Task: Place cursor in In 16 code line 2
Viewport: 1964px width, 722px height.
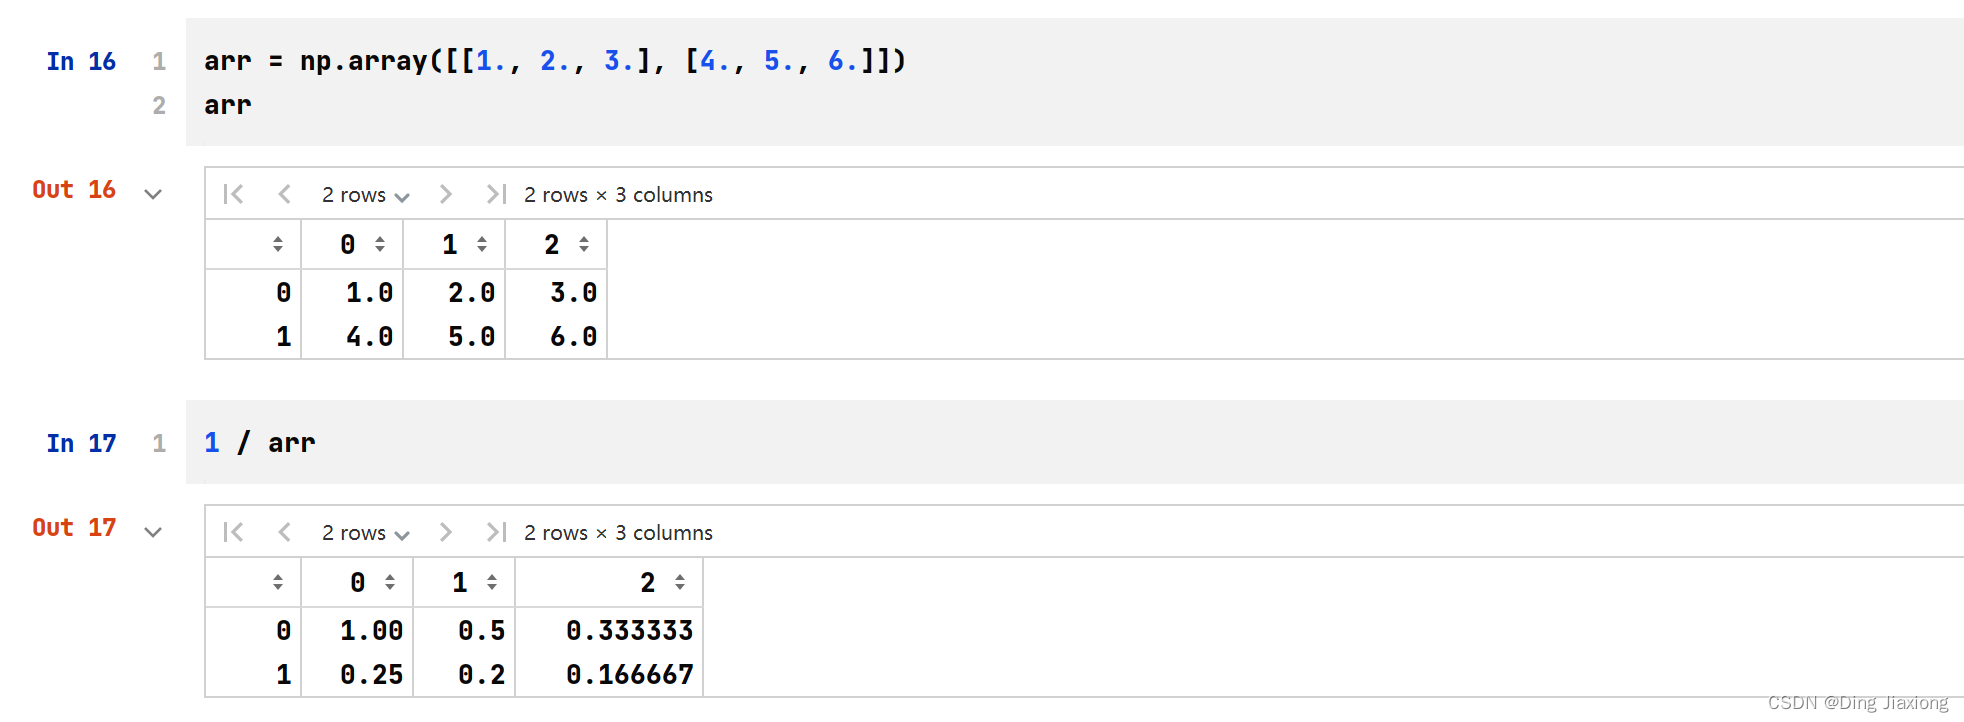Action: pyautogui.click(x=1084, y=105)
